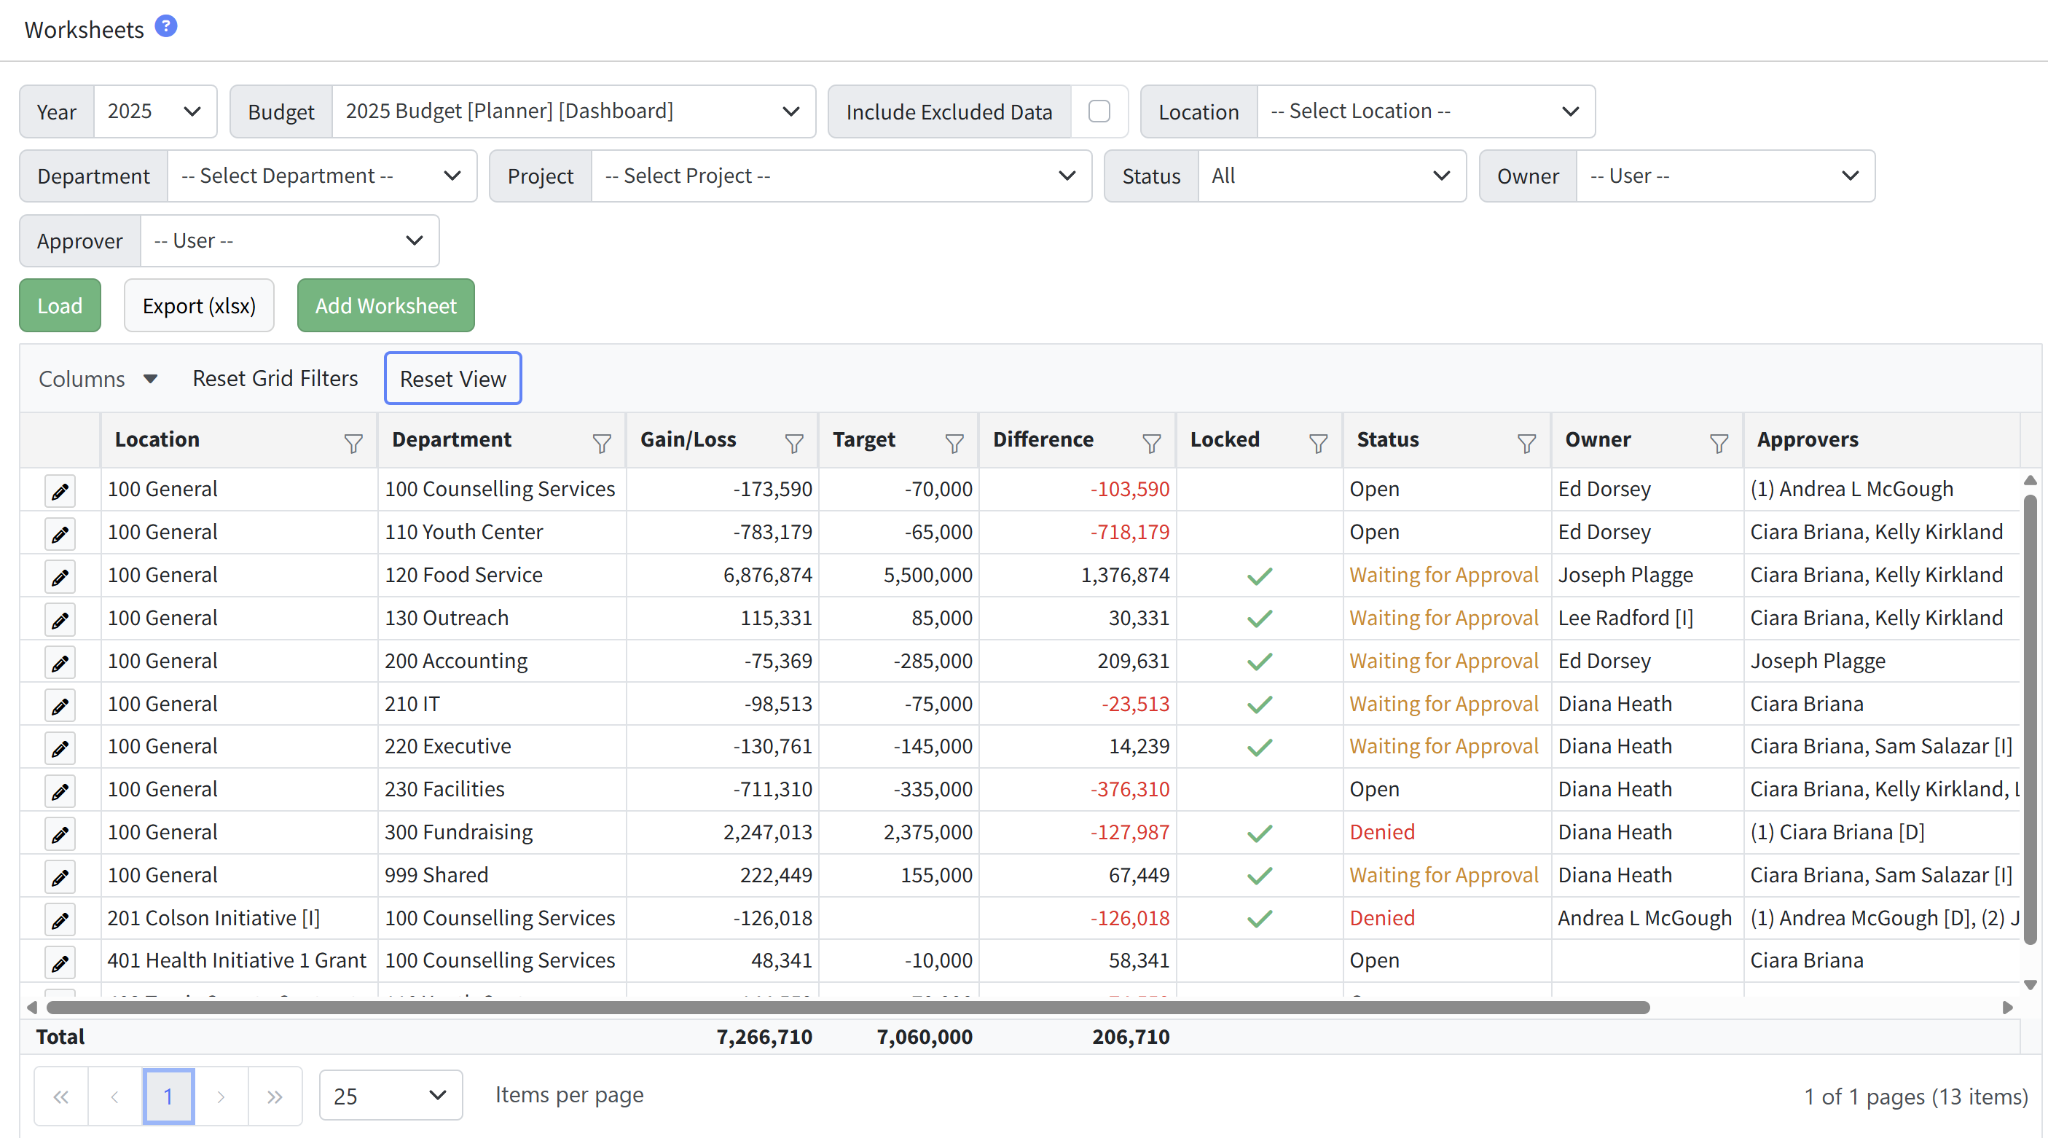Expand the Select Location dropdown
This screenshot has height=1138, width=2048.
click(1425, 111)
